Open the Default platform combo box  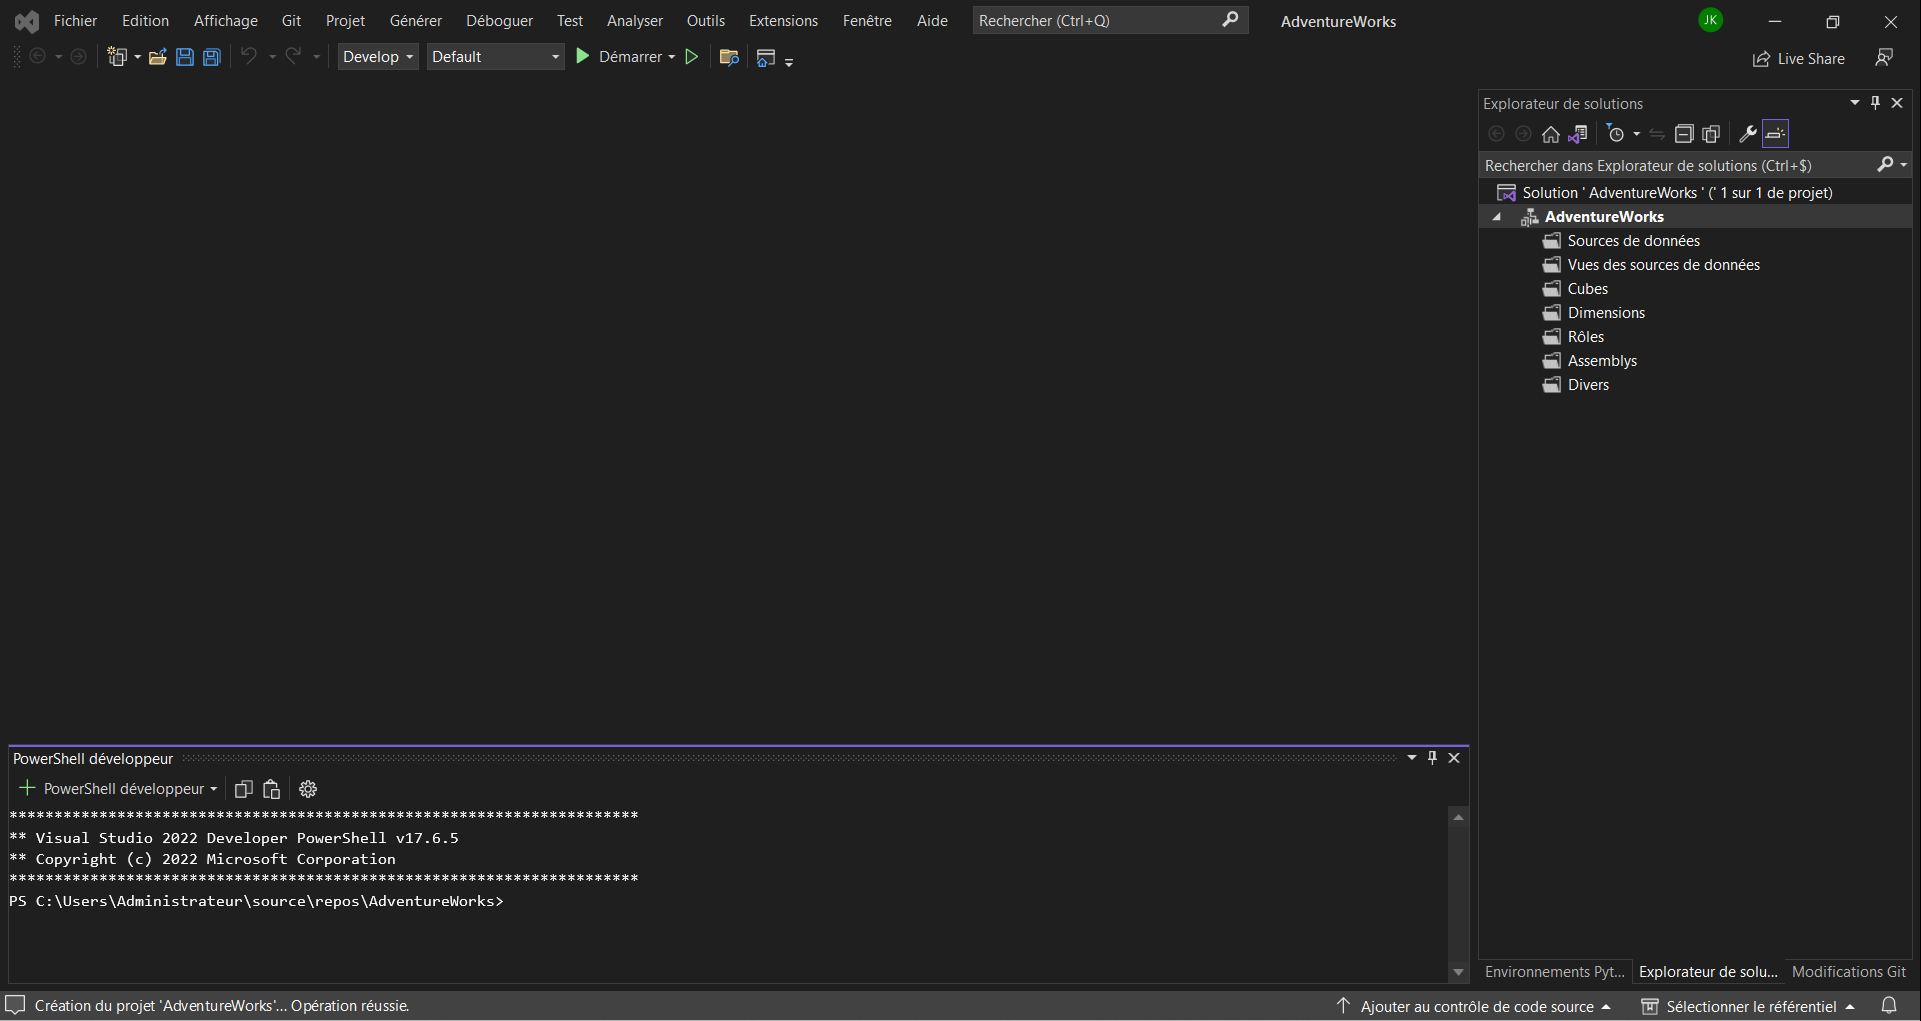pyautogui.click(x=496, y=57)
